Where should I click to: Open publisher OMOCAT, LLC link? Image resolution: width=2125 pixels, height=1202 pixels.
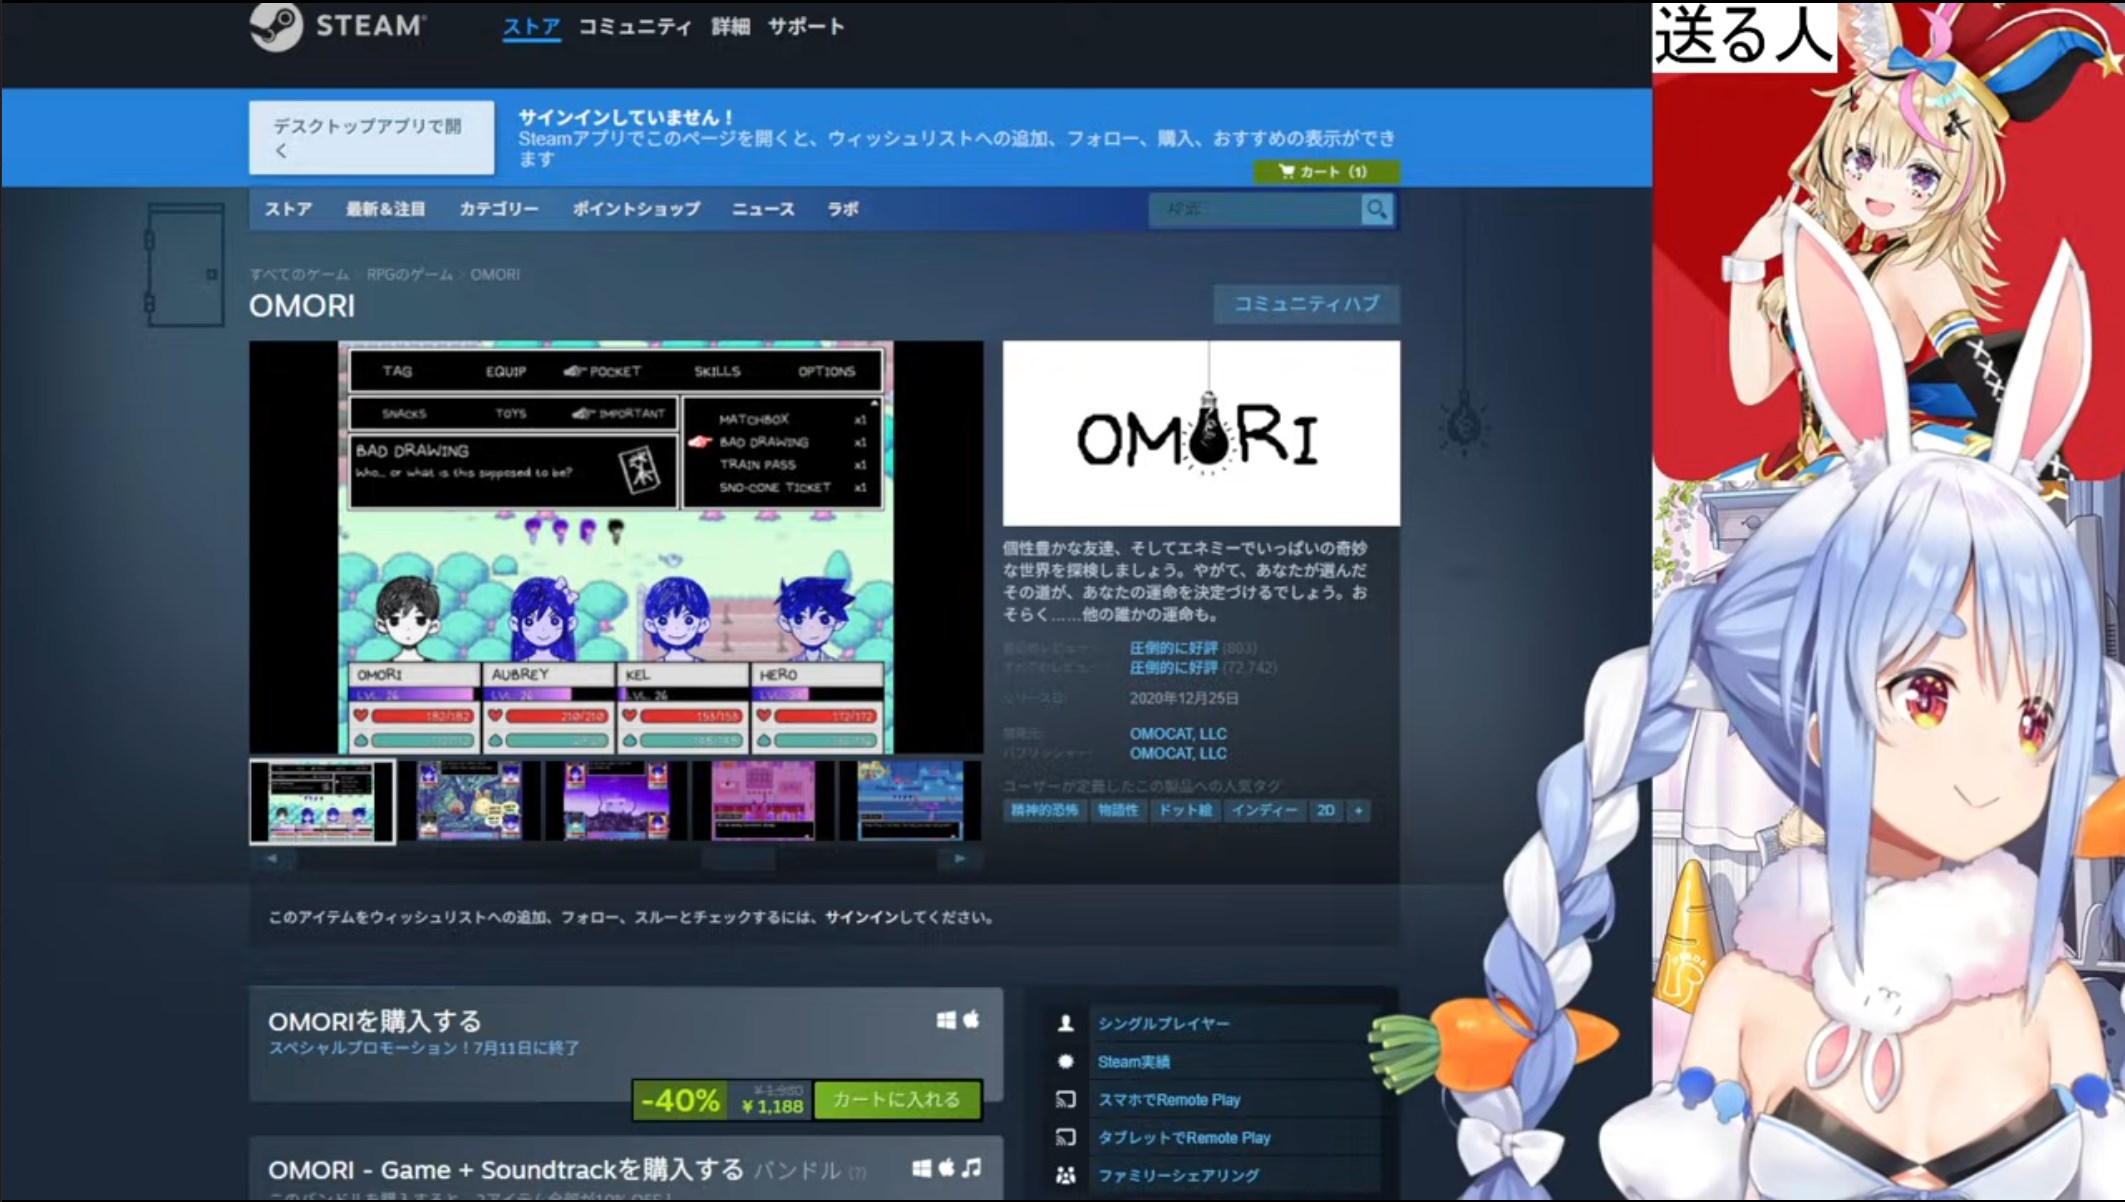pyautogui.click(x=1178, y=753)
